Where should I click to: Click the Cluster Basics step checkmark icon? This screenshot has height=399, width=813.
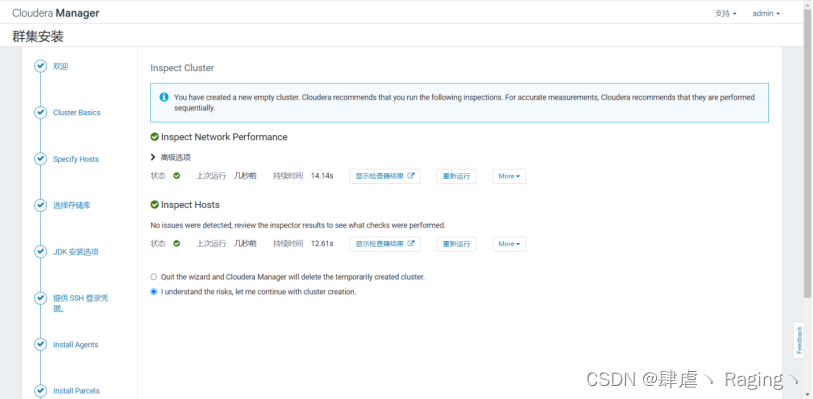coord(40,112)
